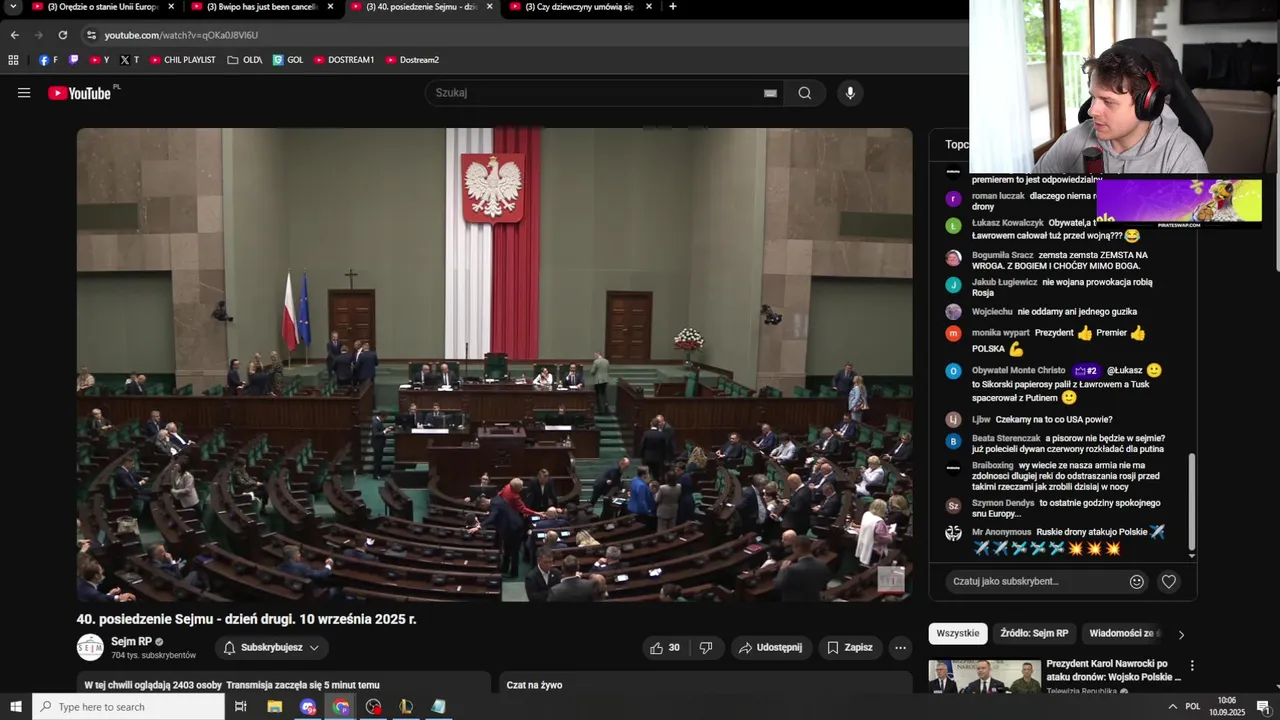
Task: Open the CHIL PLAYLIST bookmark
Action: click(183, 60)
